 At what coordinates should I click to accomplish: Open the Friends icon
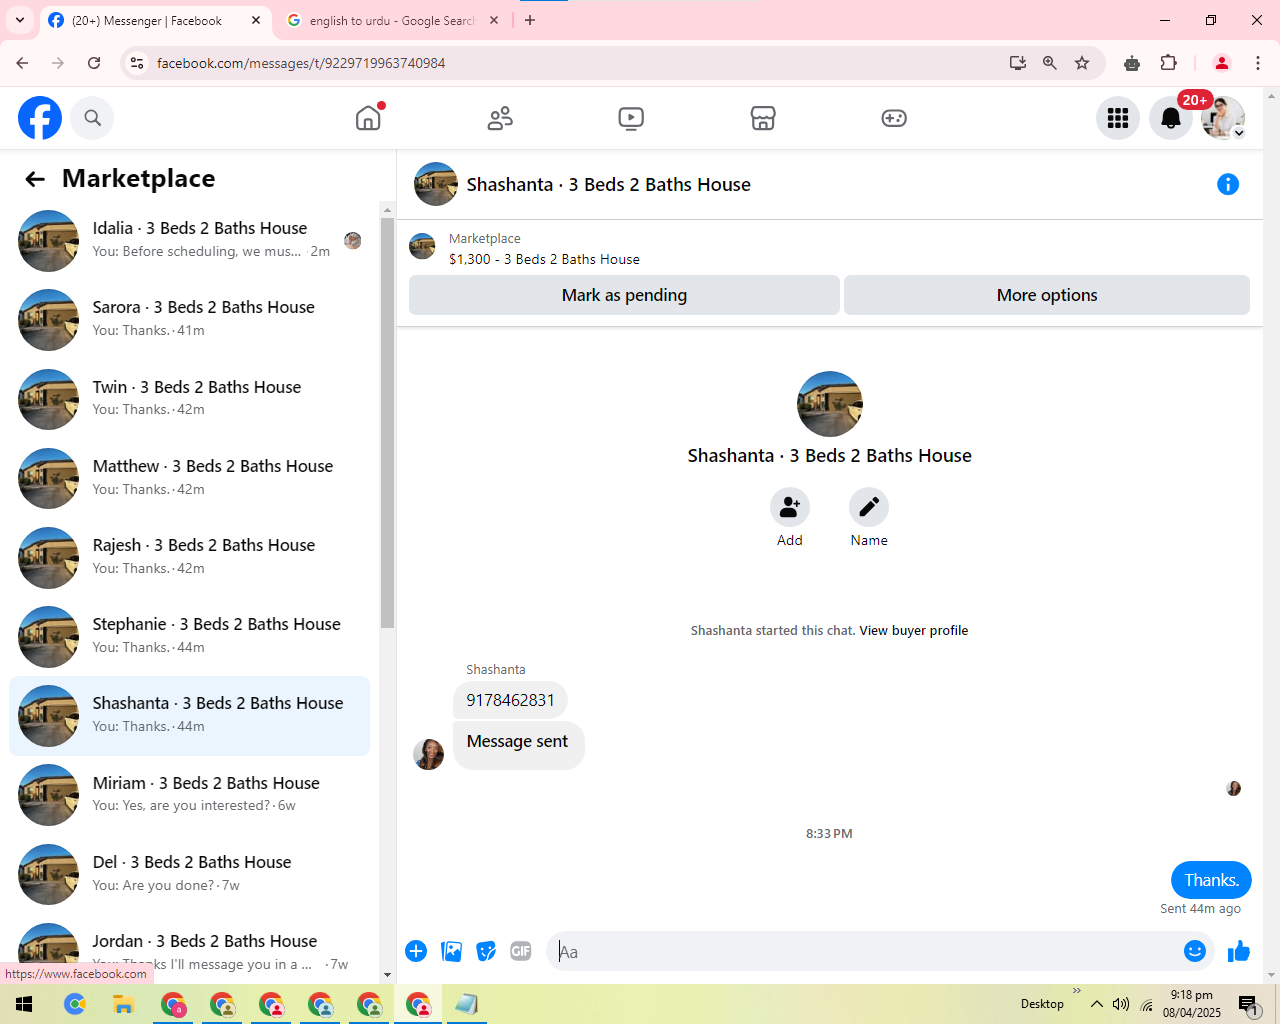pyautogui.click(x=500, y=118)
